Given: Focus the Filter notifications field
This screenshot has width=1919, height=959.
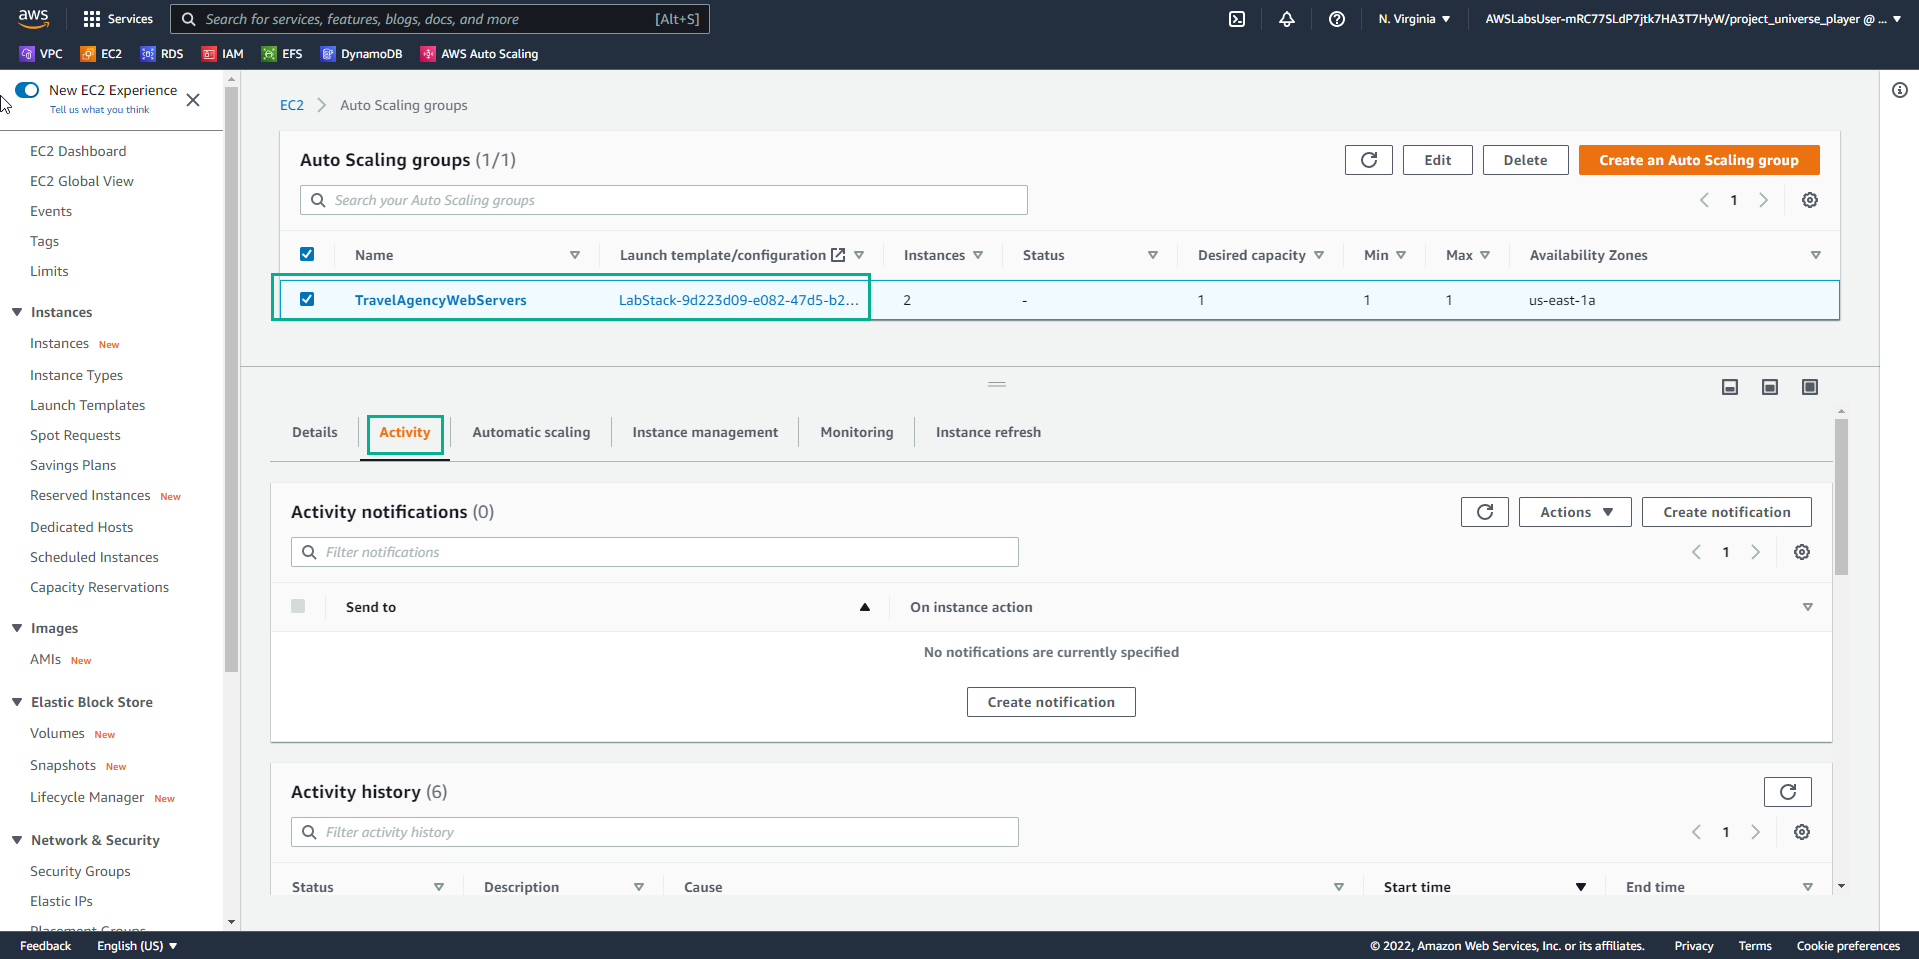Looking at the screenshot, I should click(x=655, y=552).
